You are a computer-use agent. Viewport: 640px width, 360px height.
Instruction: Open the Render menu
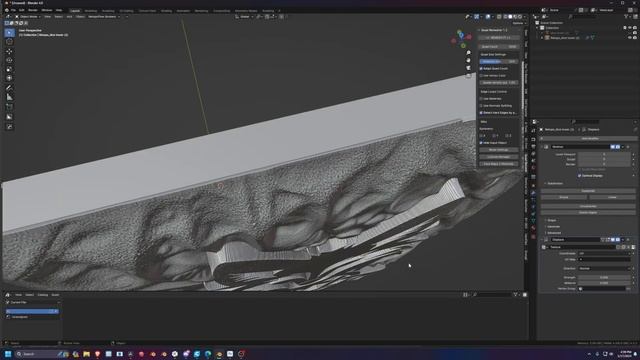click(33, 10)
